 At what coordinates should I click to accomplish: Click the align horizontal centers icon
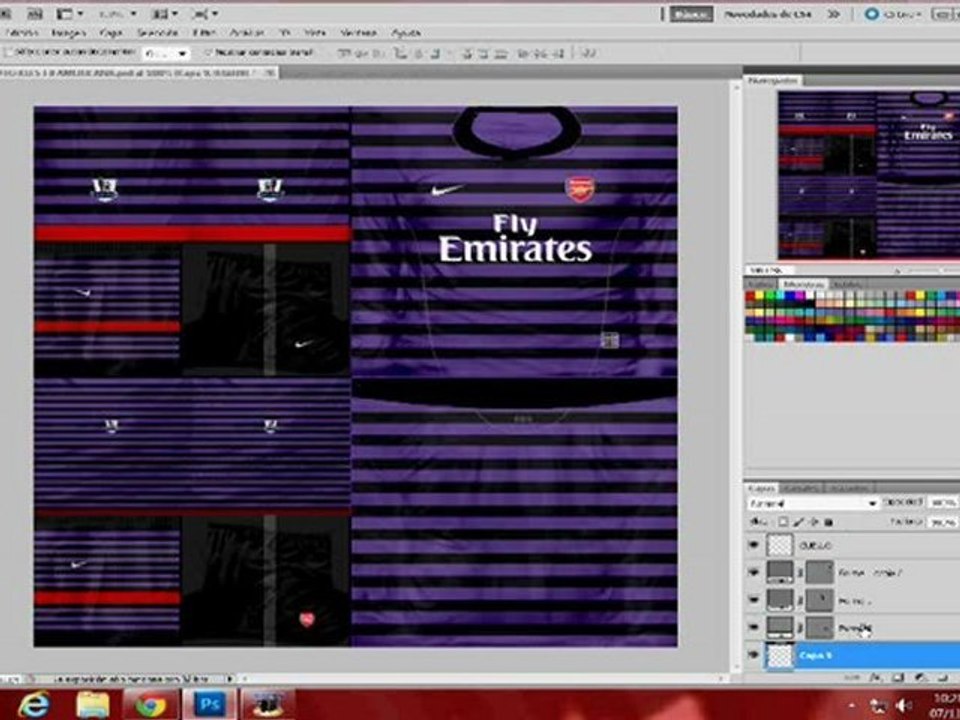[x=418, y=53]
